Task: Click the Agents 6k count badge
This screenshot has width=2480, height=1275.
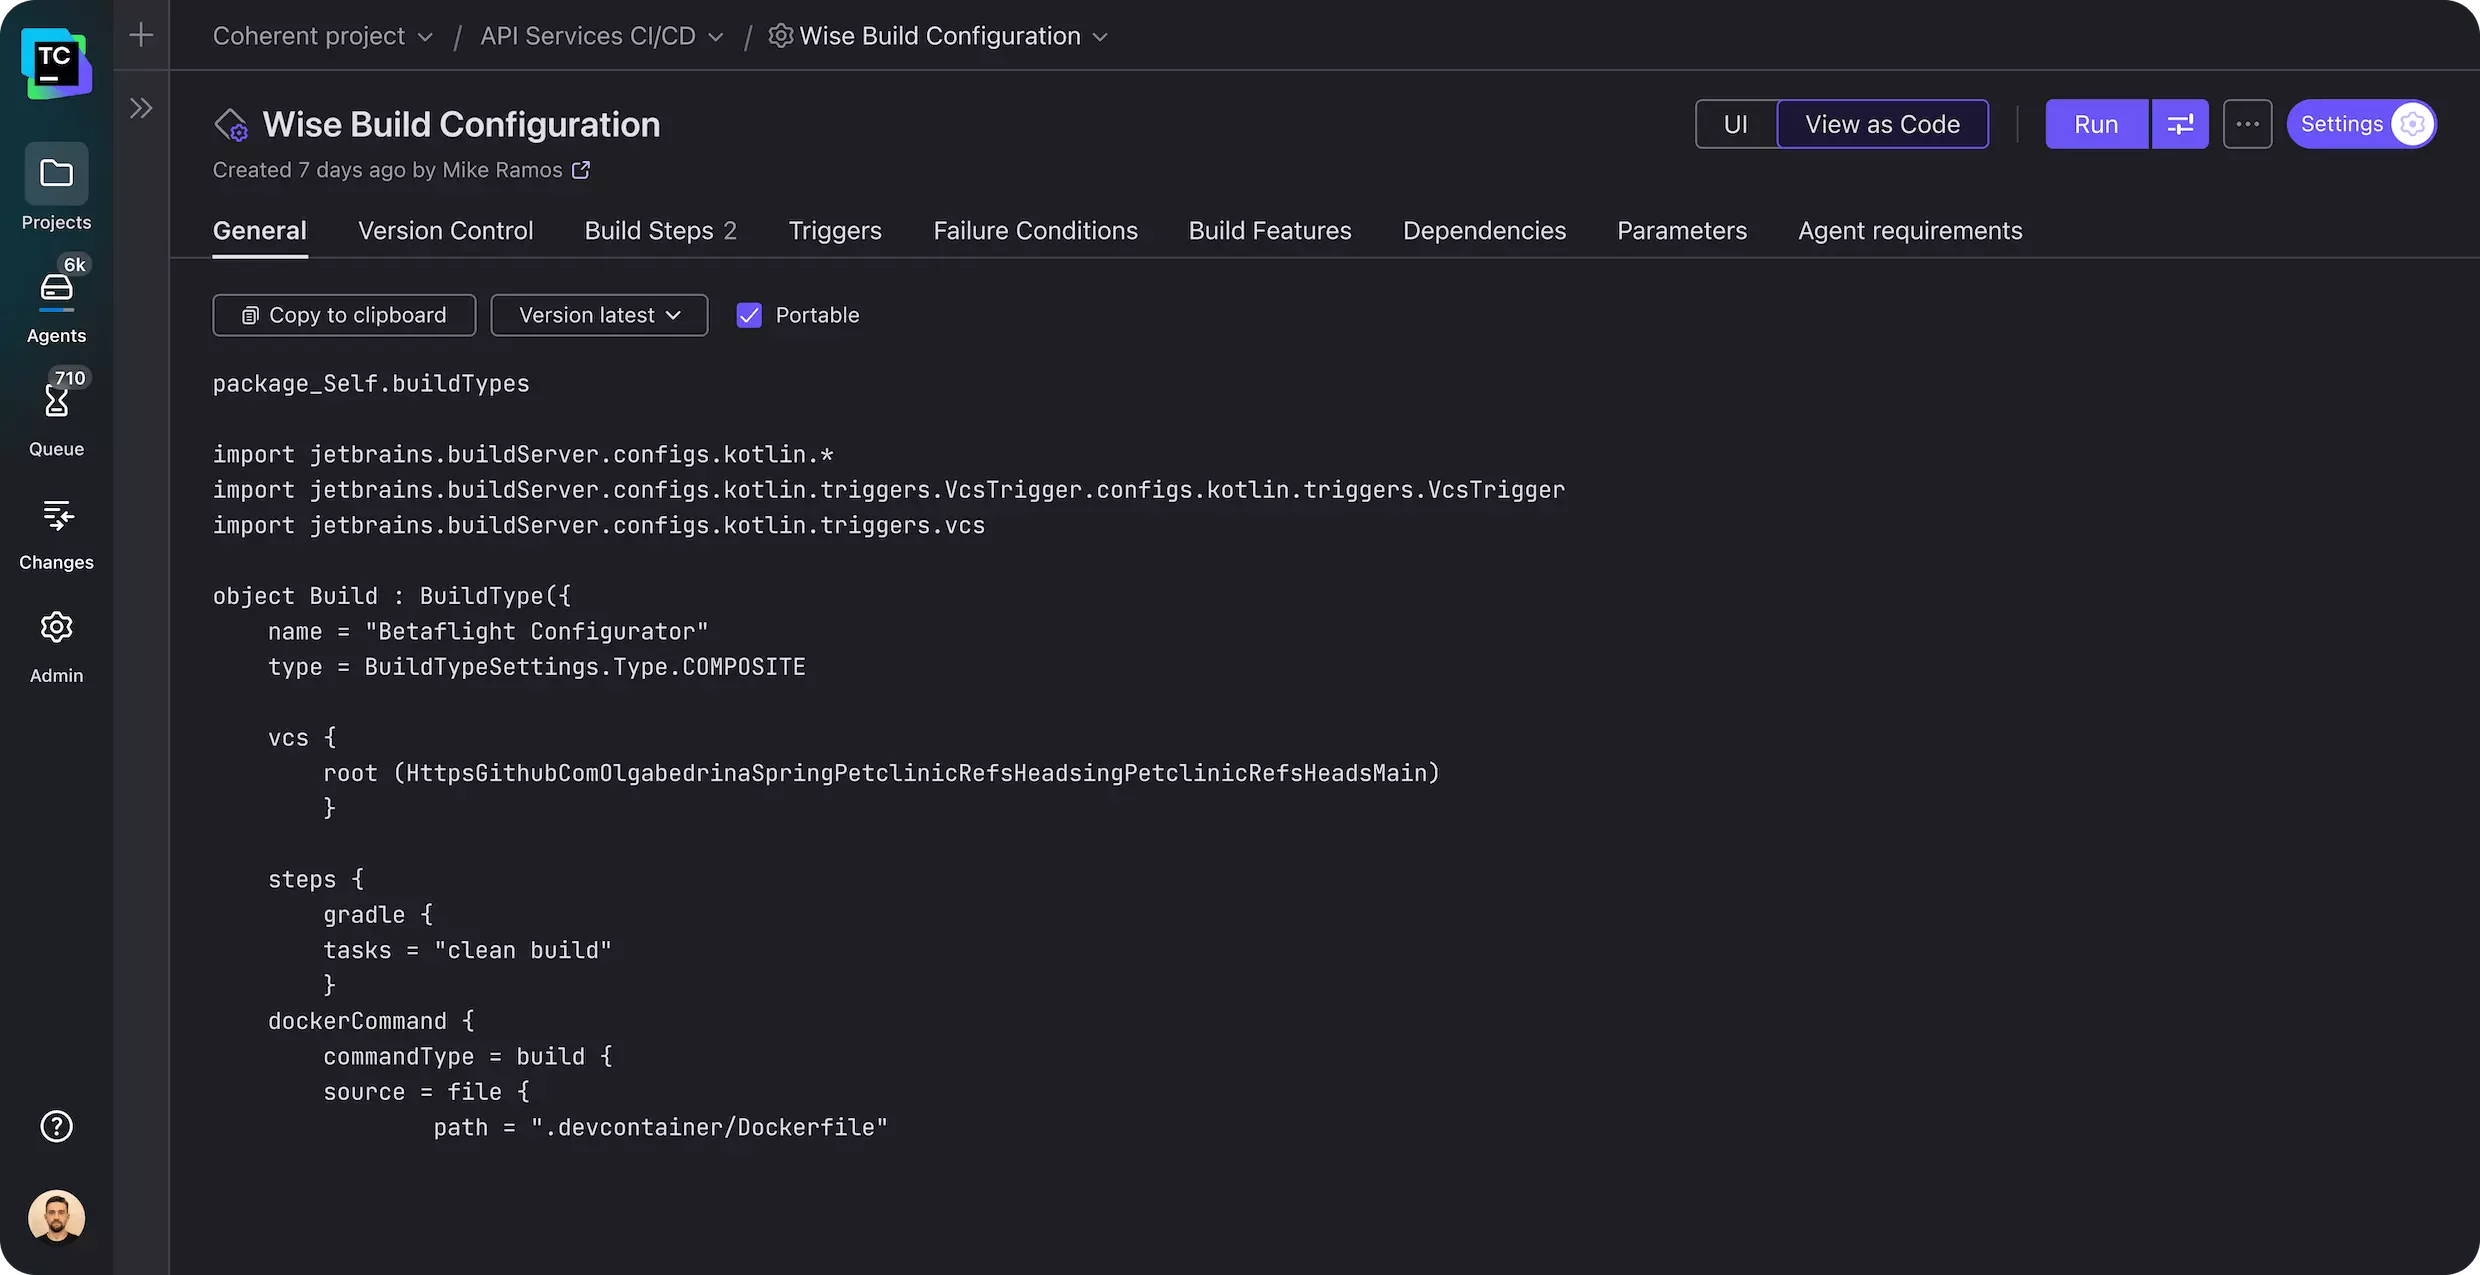Action: coord(75,265)
